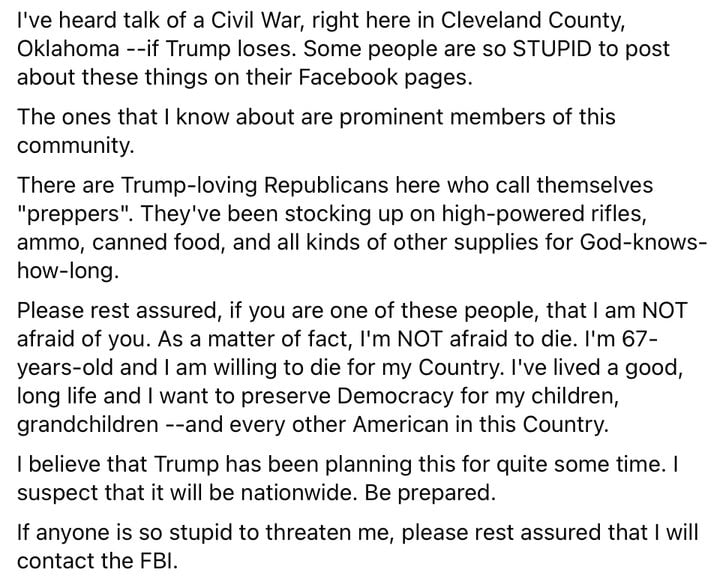Screen dimensions: 720x587
Task: Click the words "contact the FBI."
Action: pos(97,561)
